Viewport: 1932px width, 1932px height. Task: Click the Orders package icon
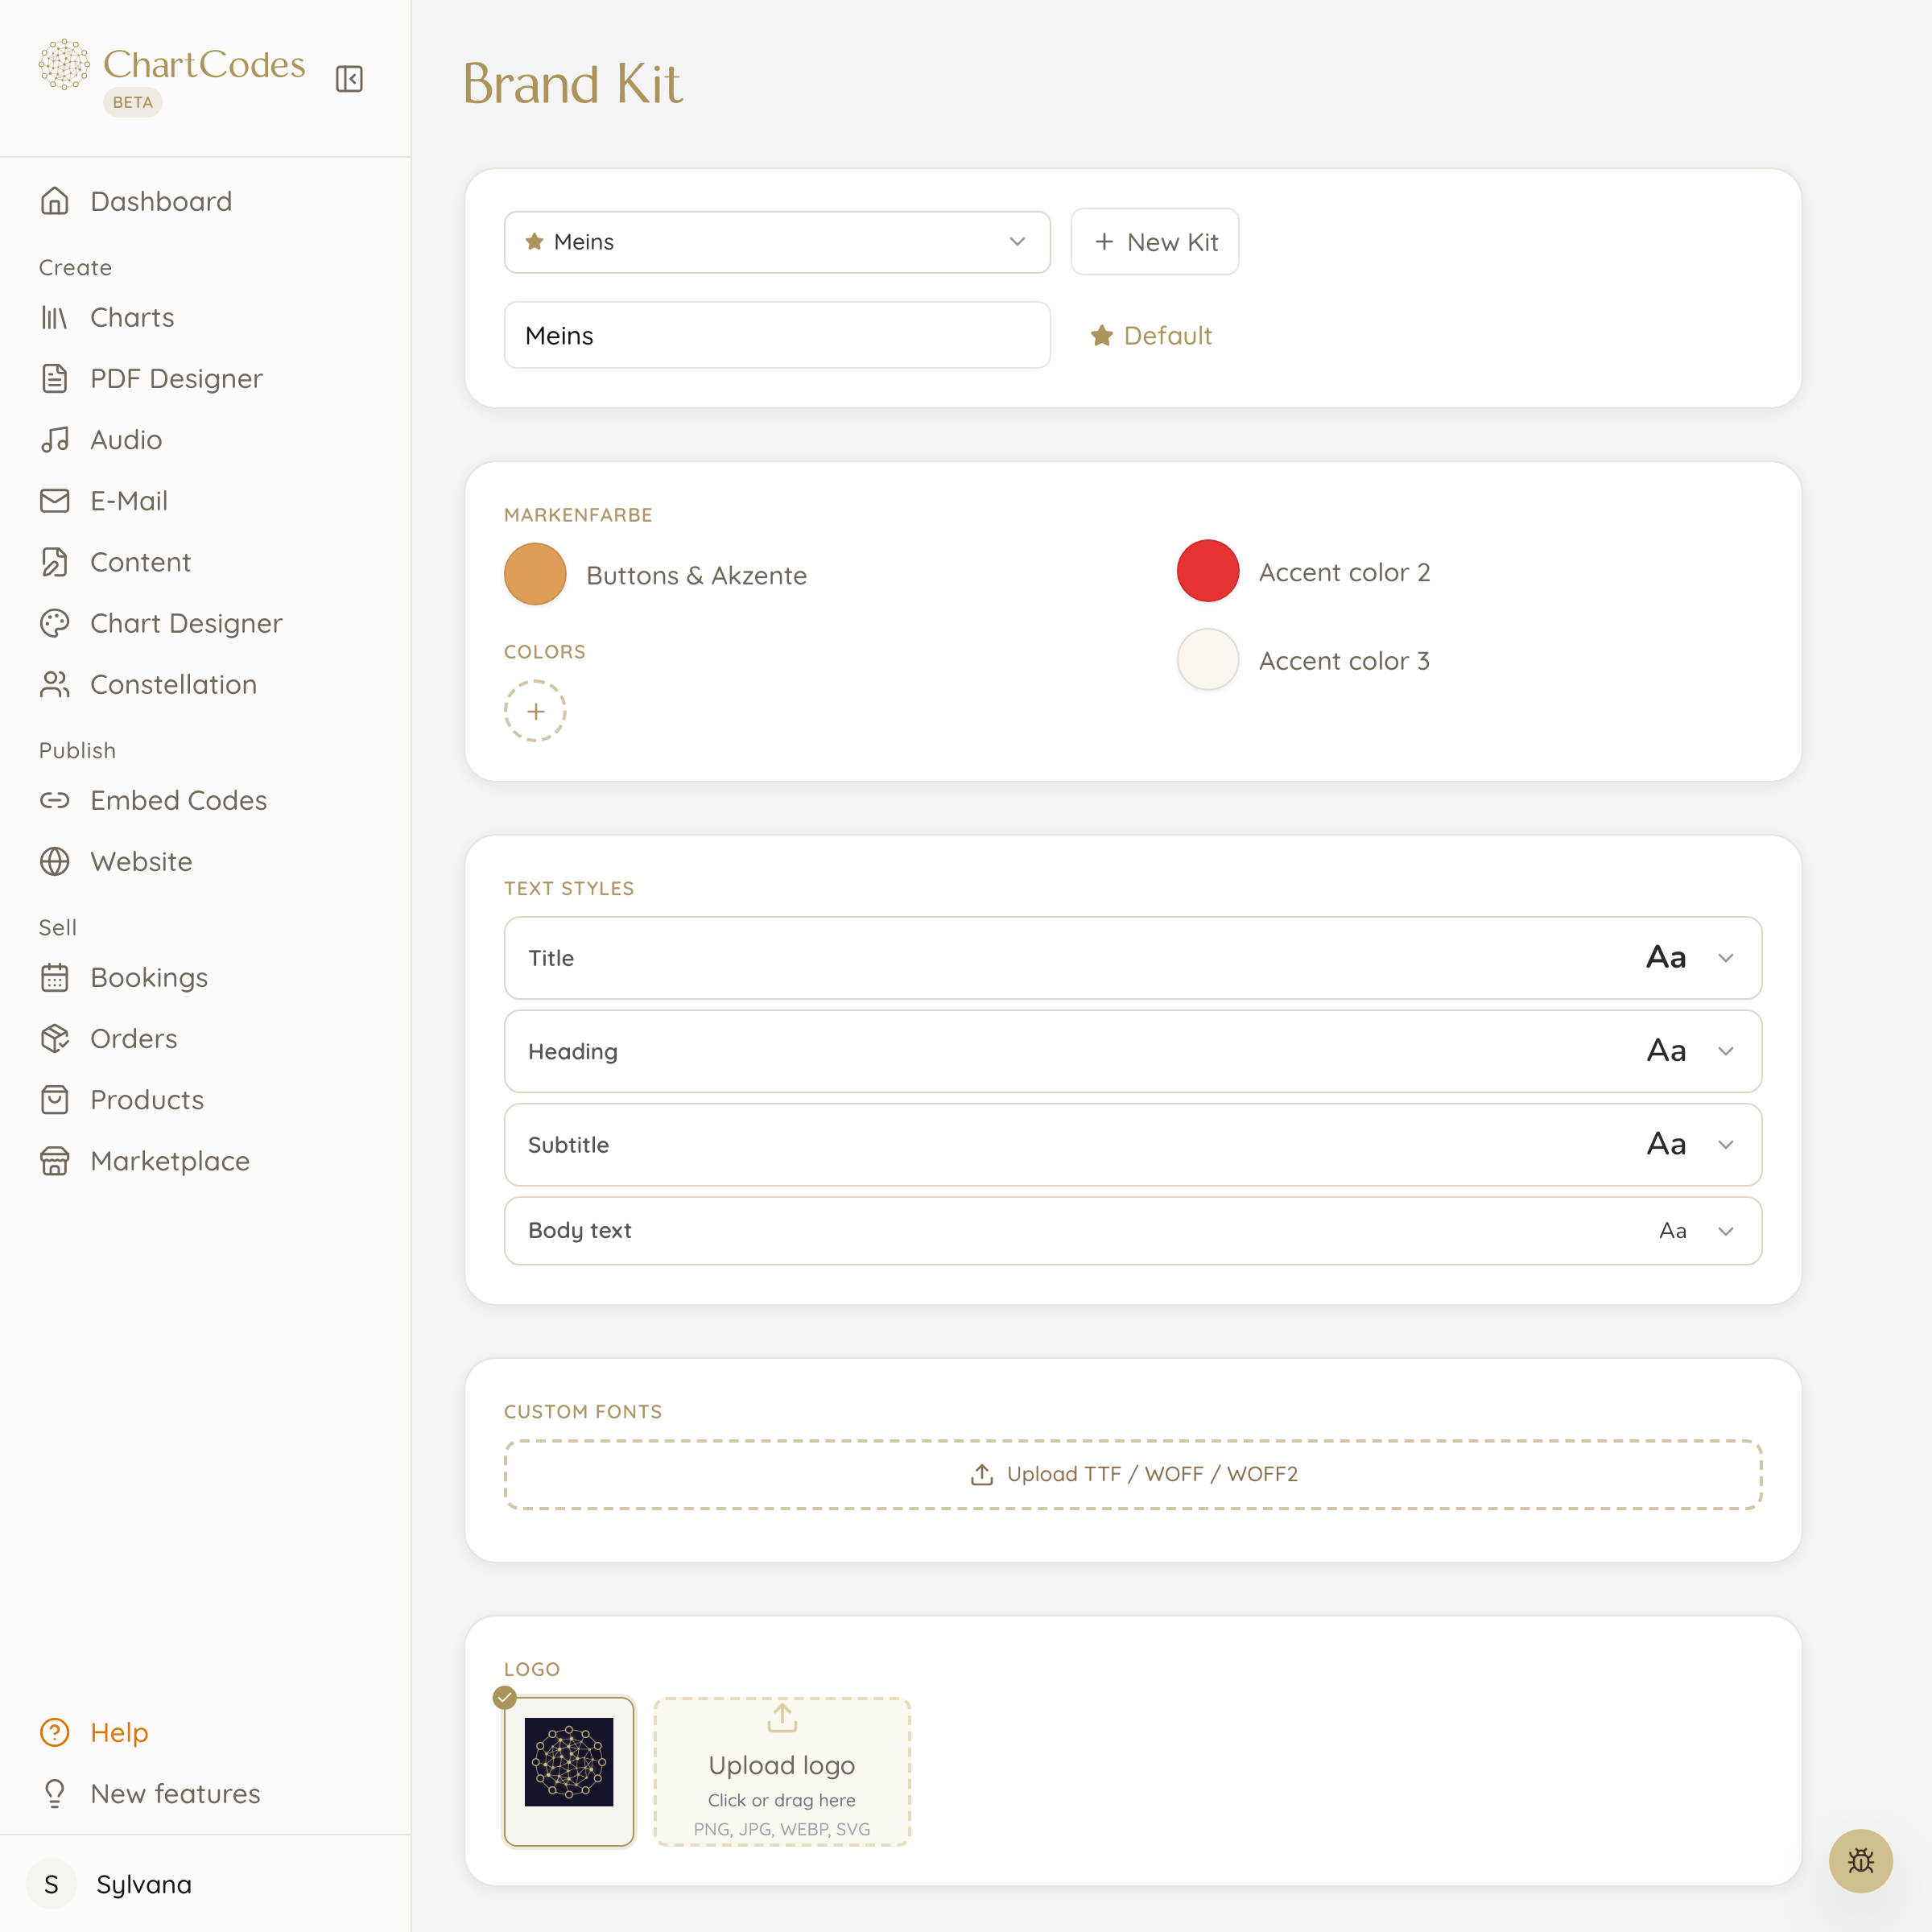coord(55,1038)
